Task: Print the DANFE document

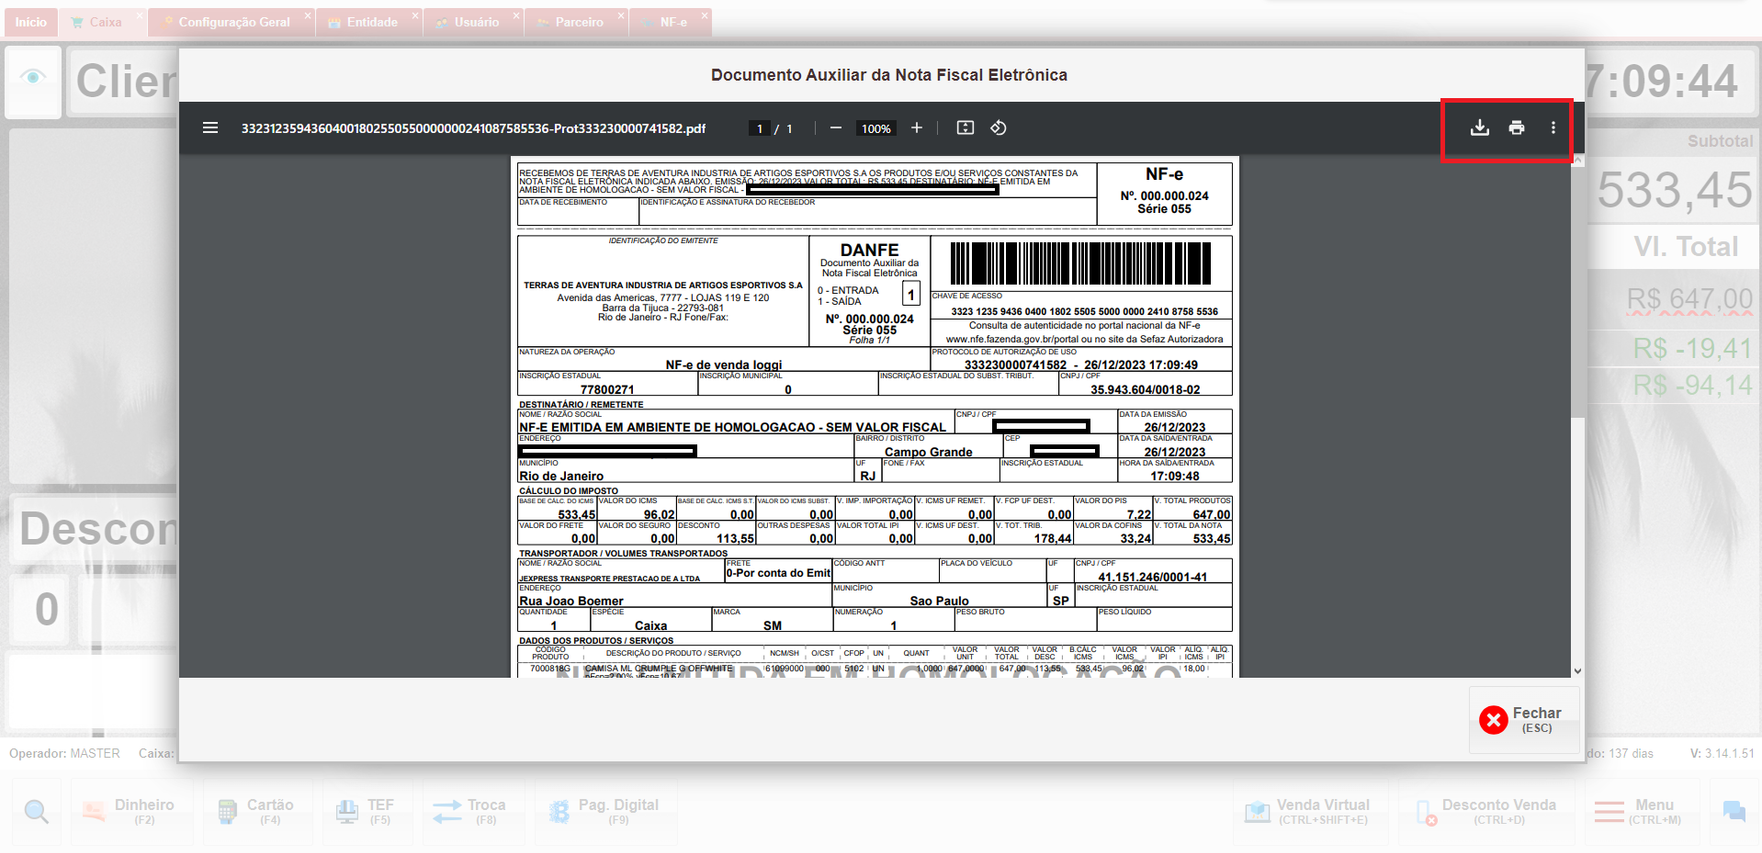Action: pos(1516,128)
